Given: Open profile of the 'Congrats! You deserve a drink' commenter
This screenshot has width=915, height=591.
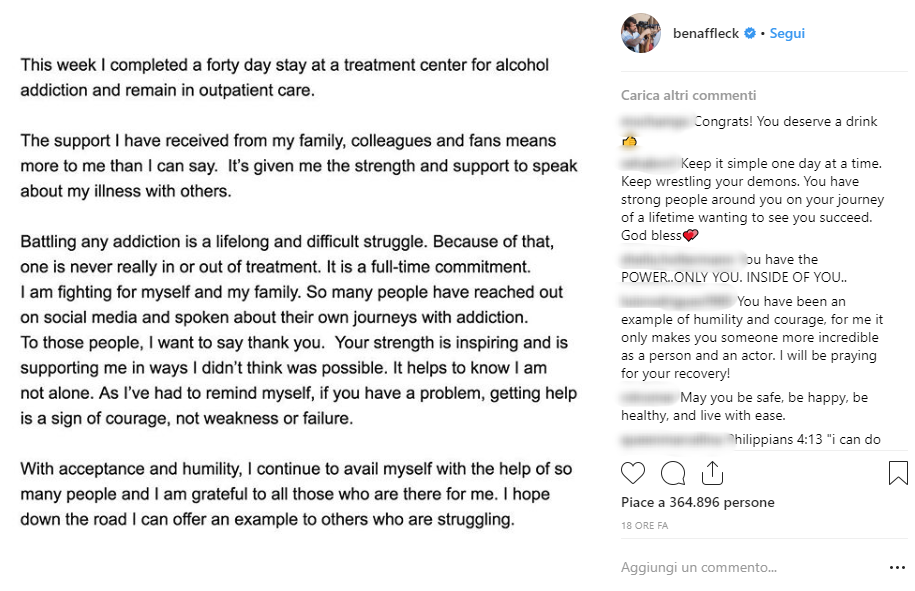Looking at the screenshot, I should (x=656, y=122).
